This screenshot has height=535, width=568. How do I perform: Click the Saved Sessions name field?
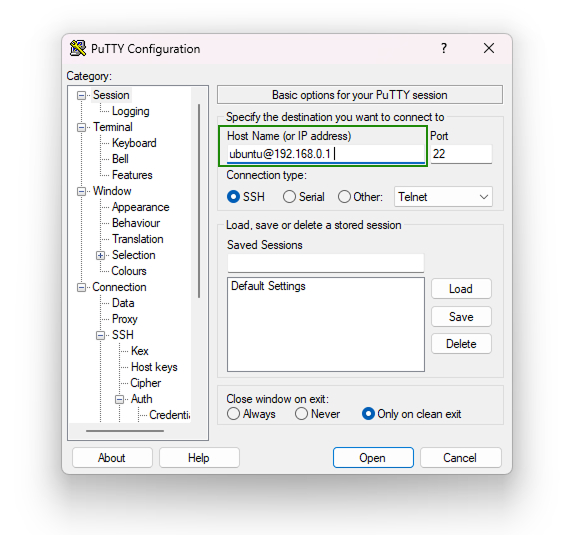point(326,263)
